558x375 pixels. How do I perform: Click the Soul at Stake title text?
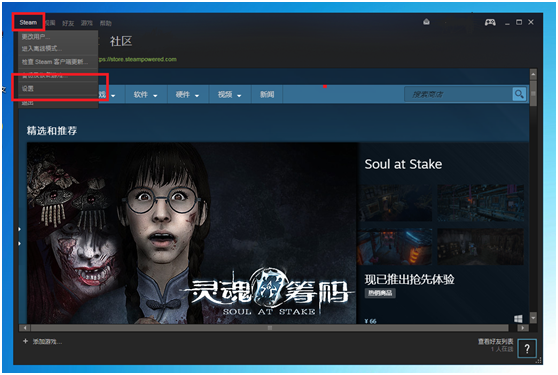coord(403,164)
